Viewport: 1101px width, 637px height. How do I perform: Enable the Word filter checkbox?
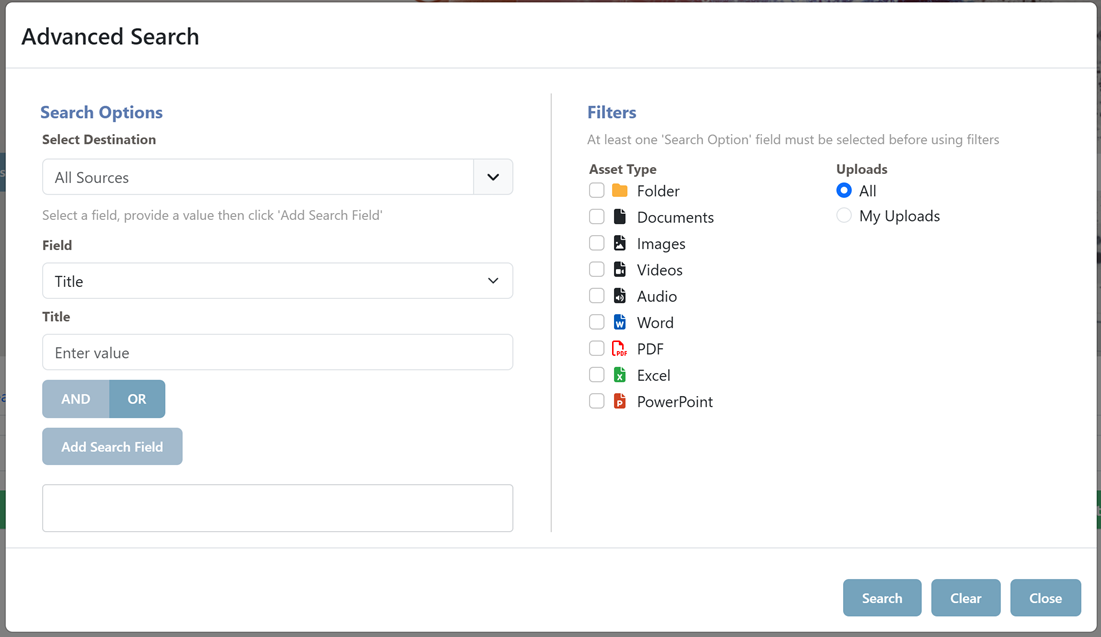(x=596, y=322)
